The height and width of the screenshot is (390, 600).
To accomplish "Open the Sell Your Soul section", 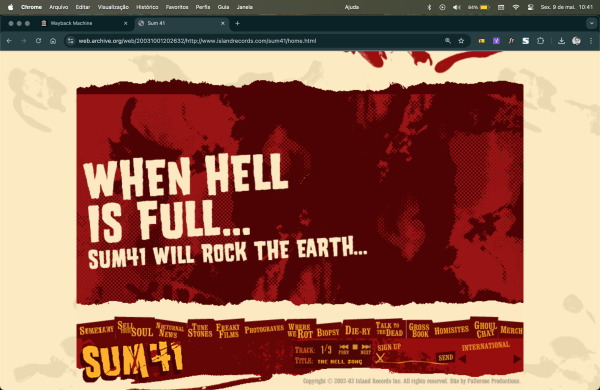I will pos(135,329).
